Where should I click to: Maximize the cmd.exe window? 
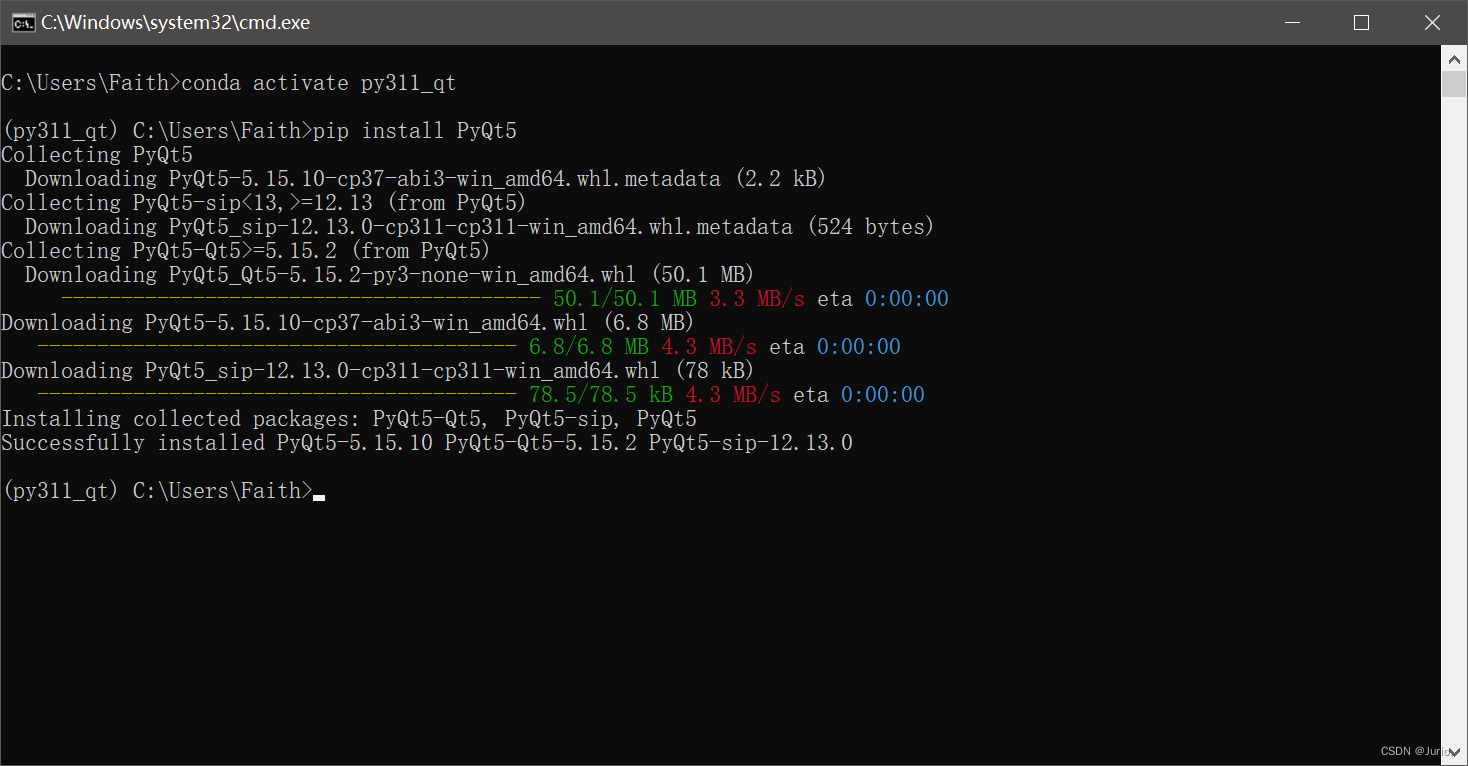(x=1361, y=23)
